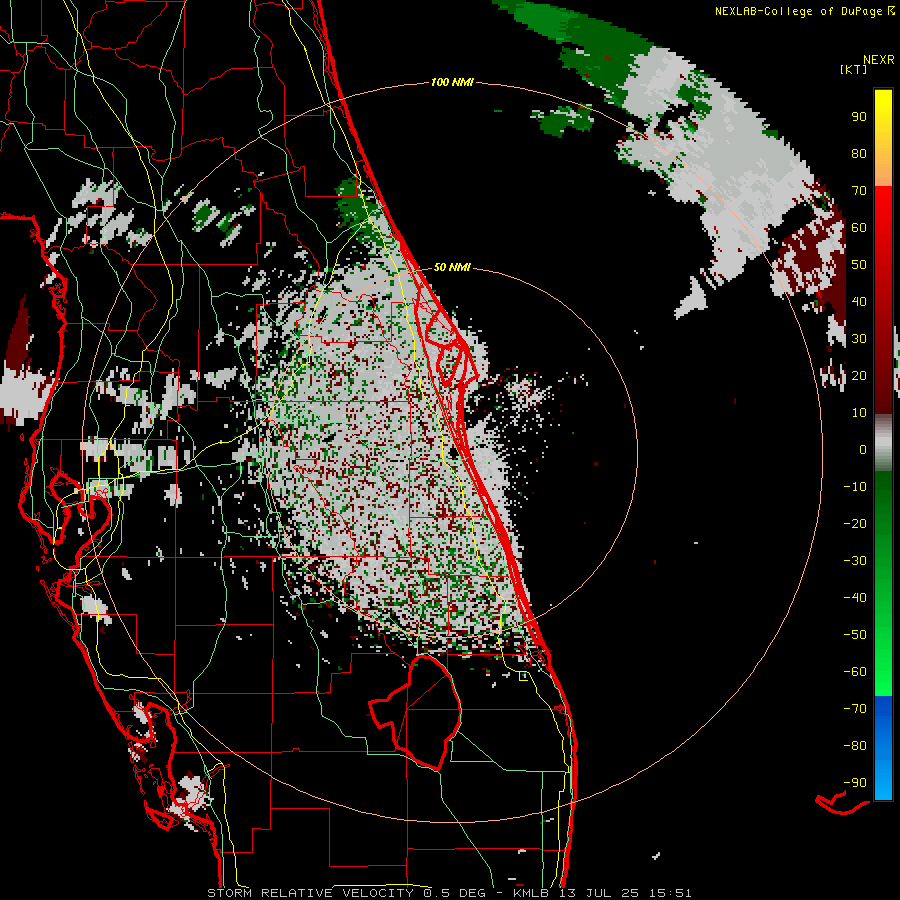Click the -90 value on the velocity scale

[x=855, y=783]
